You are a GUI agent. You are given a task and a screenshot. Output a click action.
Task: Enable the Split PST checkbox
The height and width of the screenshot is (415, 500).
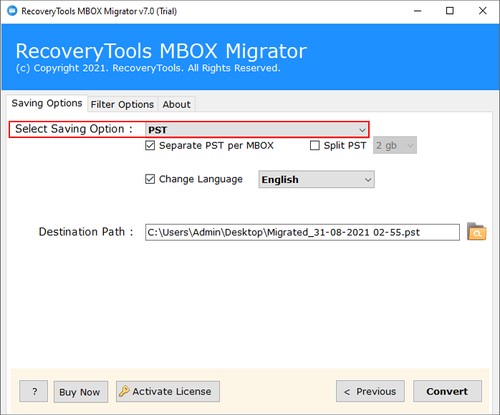tap(315, 146)
